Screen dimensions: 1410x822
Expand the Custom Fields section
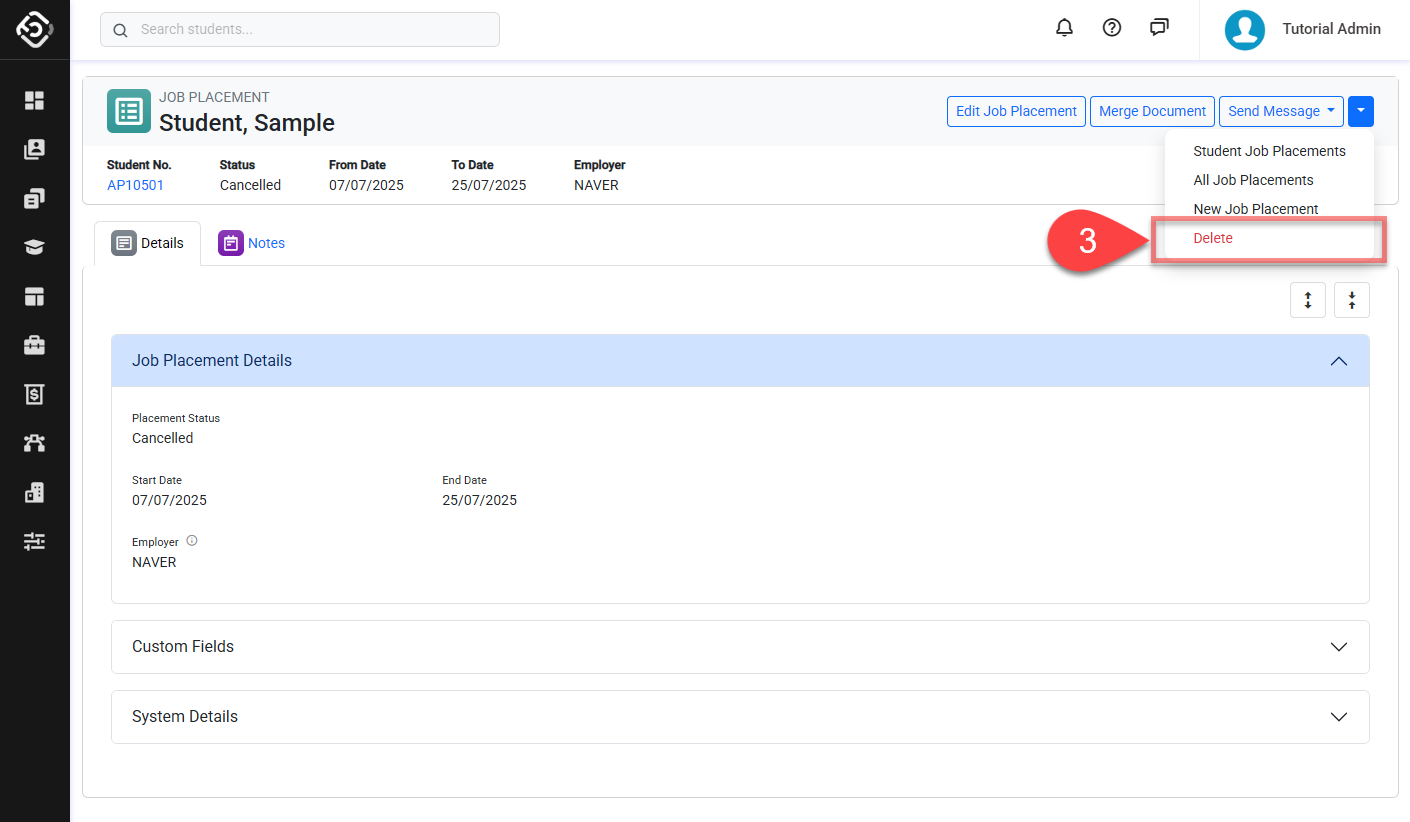1338,647
